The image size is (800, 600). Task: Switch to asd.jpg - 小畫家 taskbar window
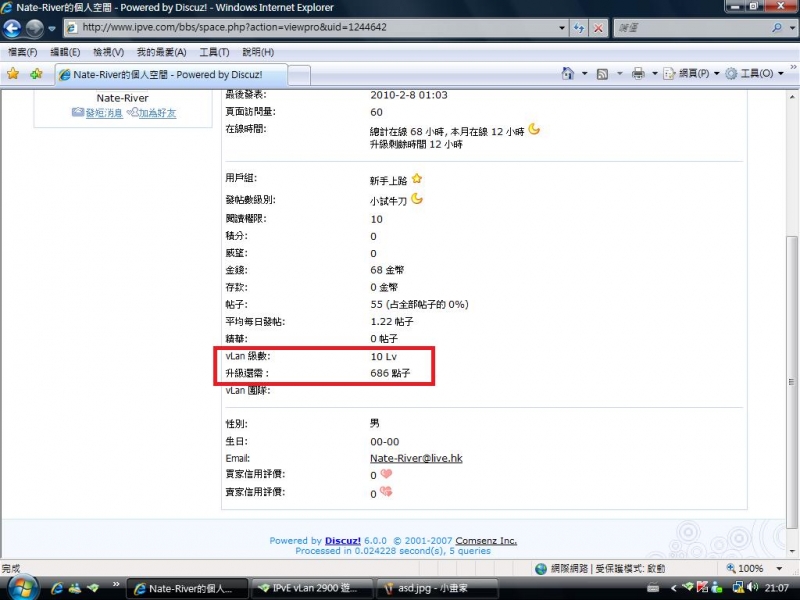pos(437,588)
